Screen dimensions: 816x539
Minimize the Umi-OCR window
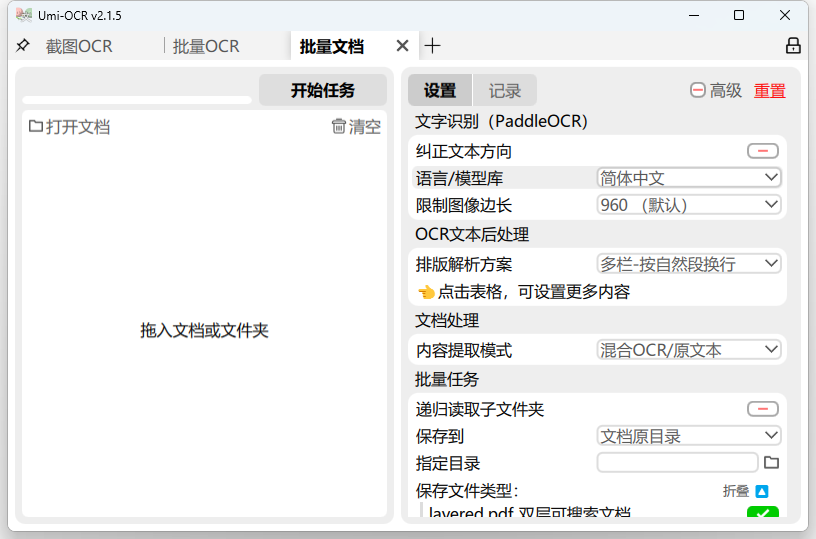pyautogui.click(x=694, y=15)
